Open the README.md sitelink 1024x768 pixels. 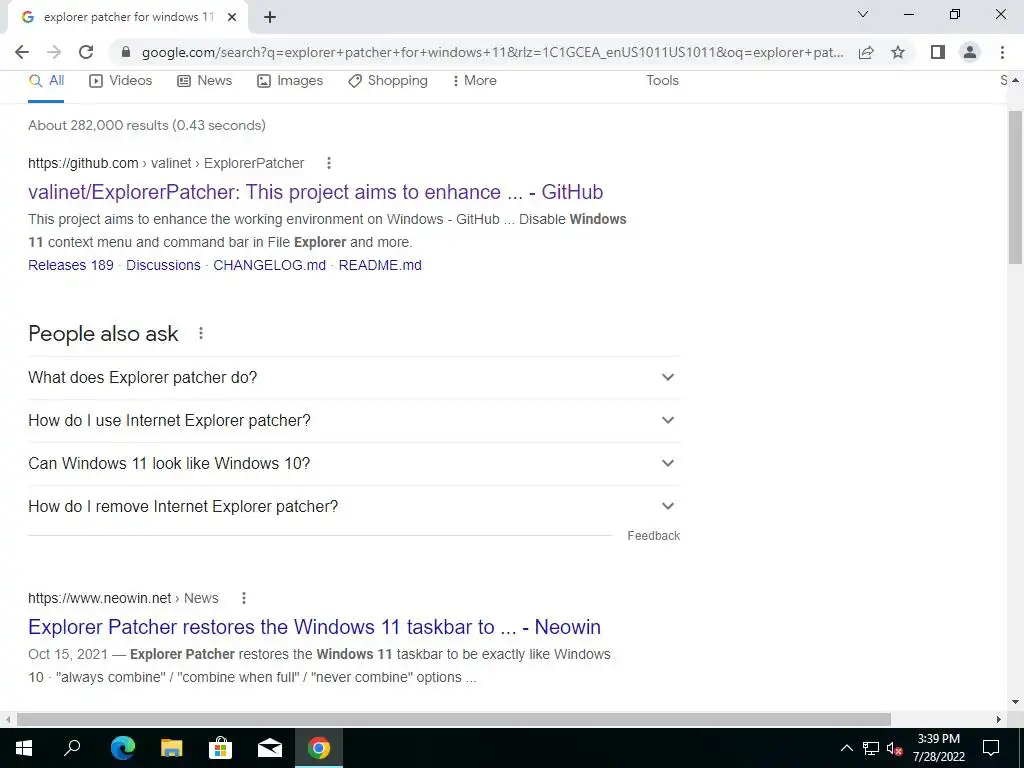point(380,265)
